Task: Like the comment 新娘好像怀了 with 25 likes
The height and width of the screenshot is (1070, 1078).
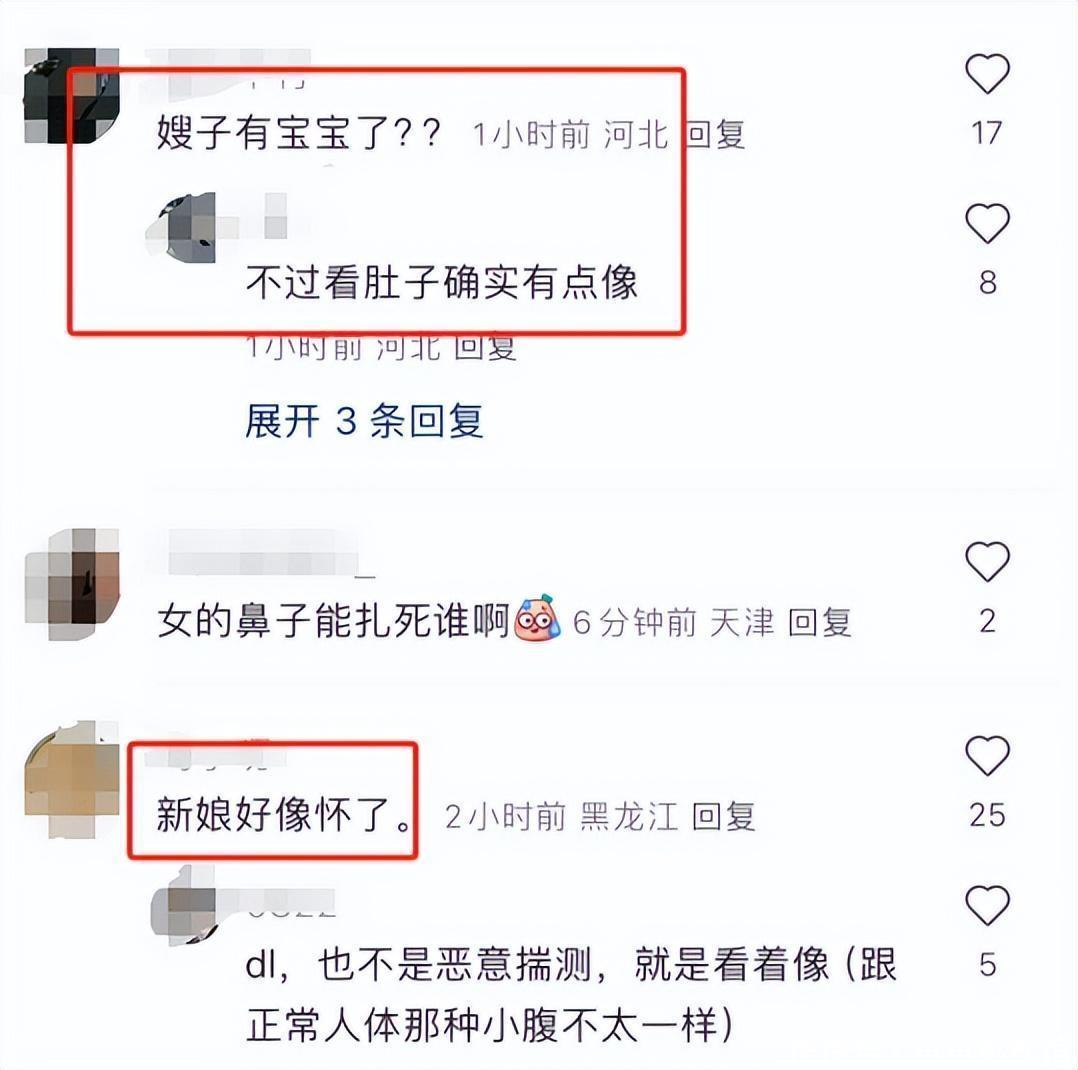Action: pyautogui.click(x=987, y=755)
